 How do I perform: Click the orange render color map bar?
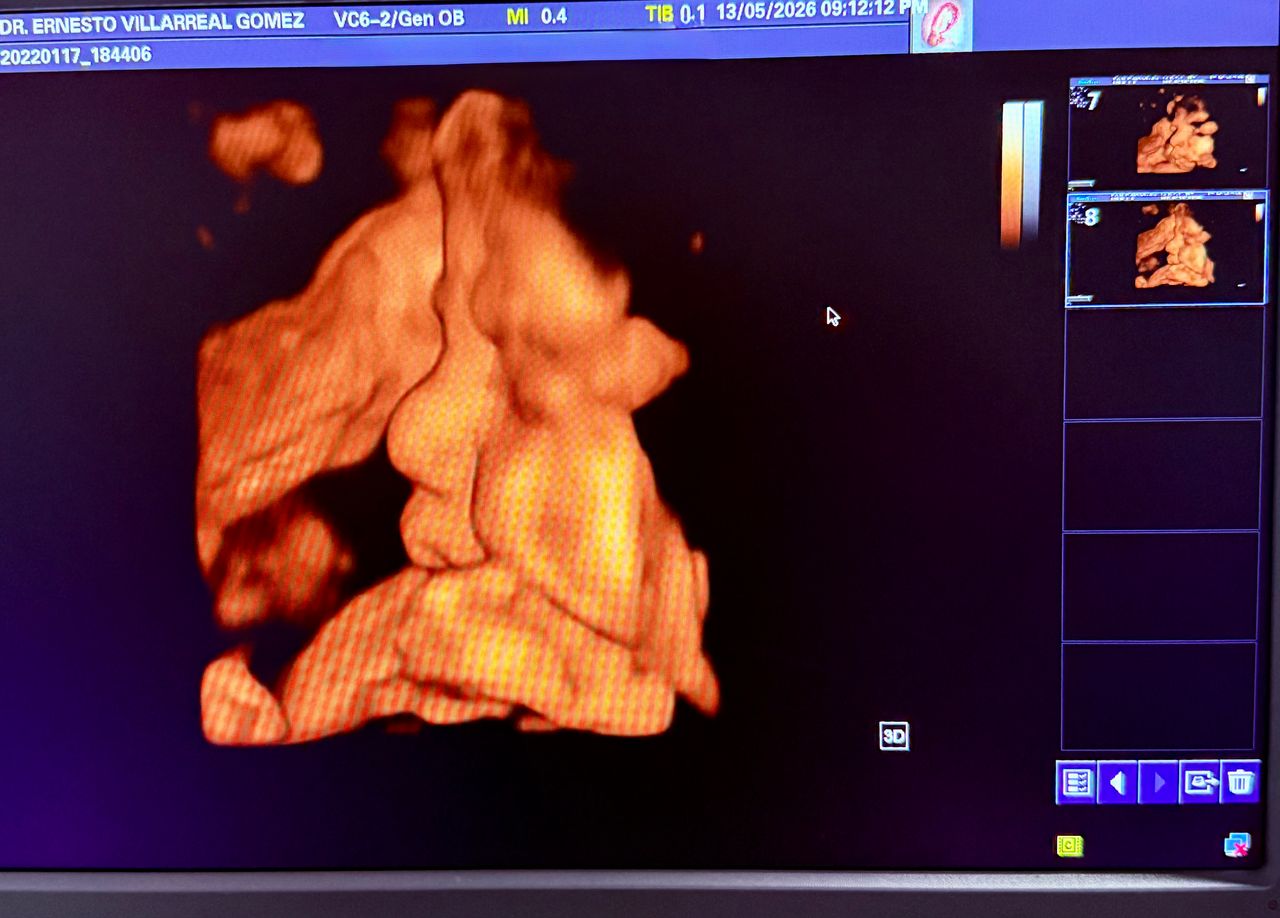[x=1012, y=174]
